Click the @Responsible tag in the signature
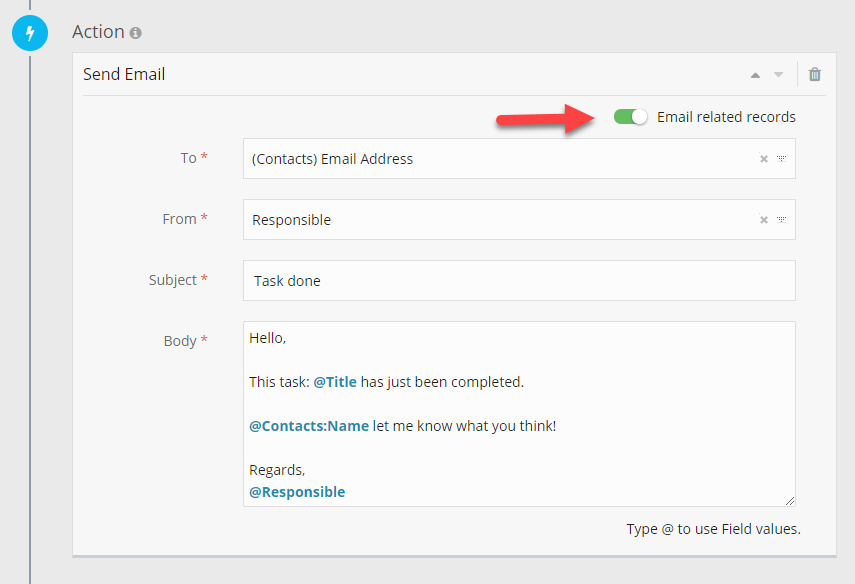 297,492
